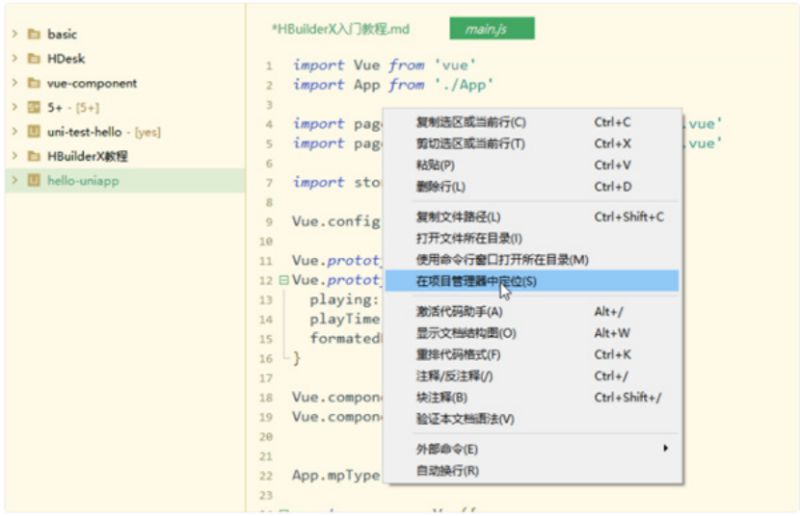Click the basic folder icon

[x=34, y=35]
